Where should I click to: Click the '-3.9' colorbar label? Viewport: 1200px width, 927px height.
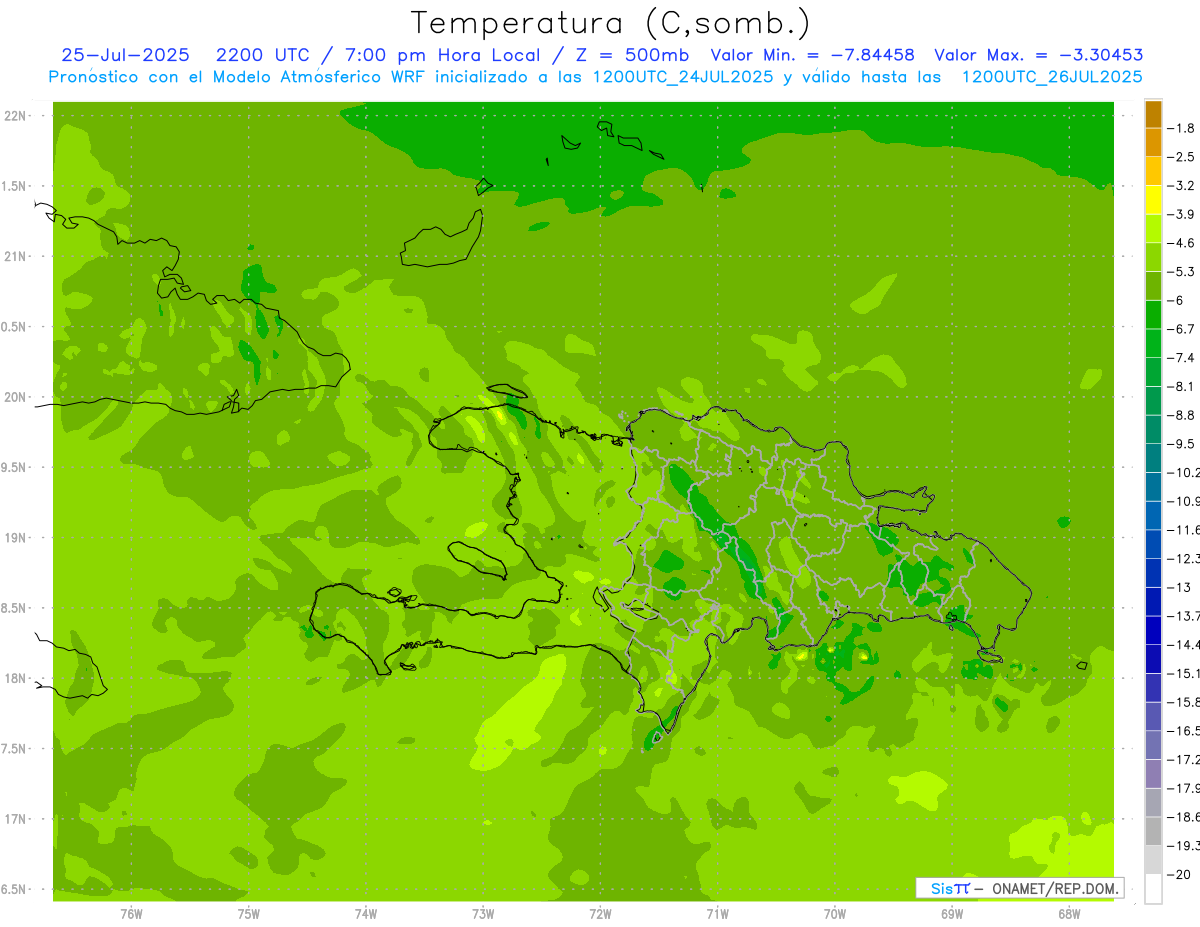pos(1181,214)
